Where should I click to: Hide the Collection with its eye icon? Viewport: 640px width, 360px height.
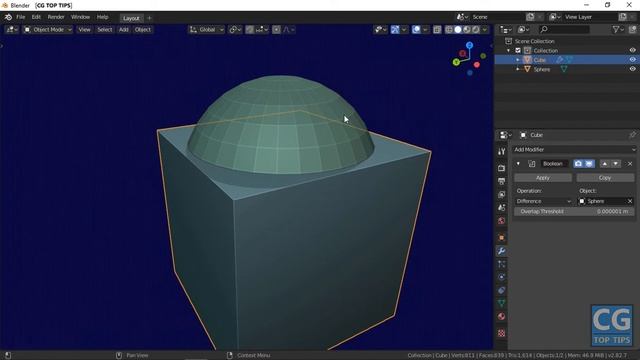pyautogui.click(x=632, y=50)
